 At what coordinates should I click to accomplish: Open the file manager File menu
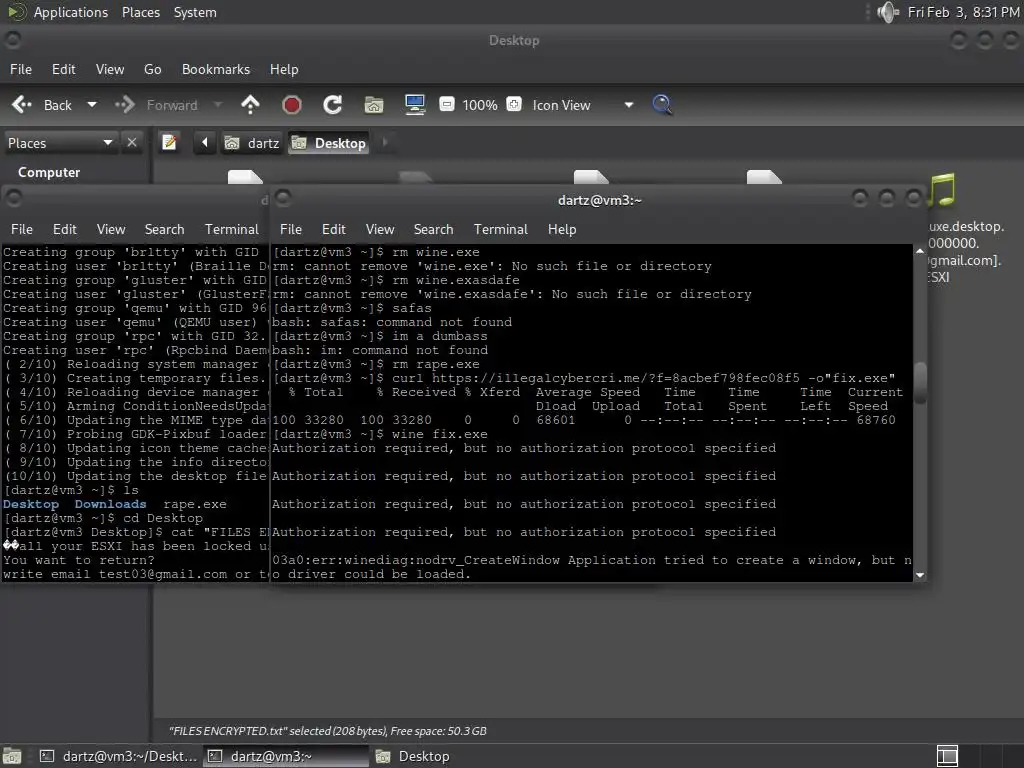click(21, 69)
